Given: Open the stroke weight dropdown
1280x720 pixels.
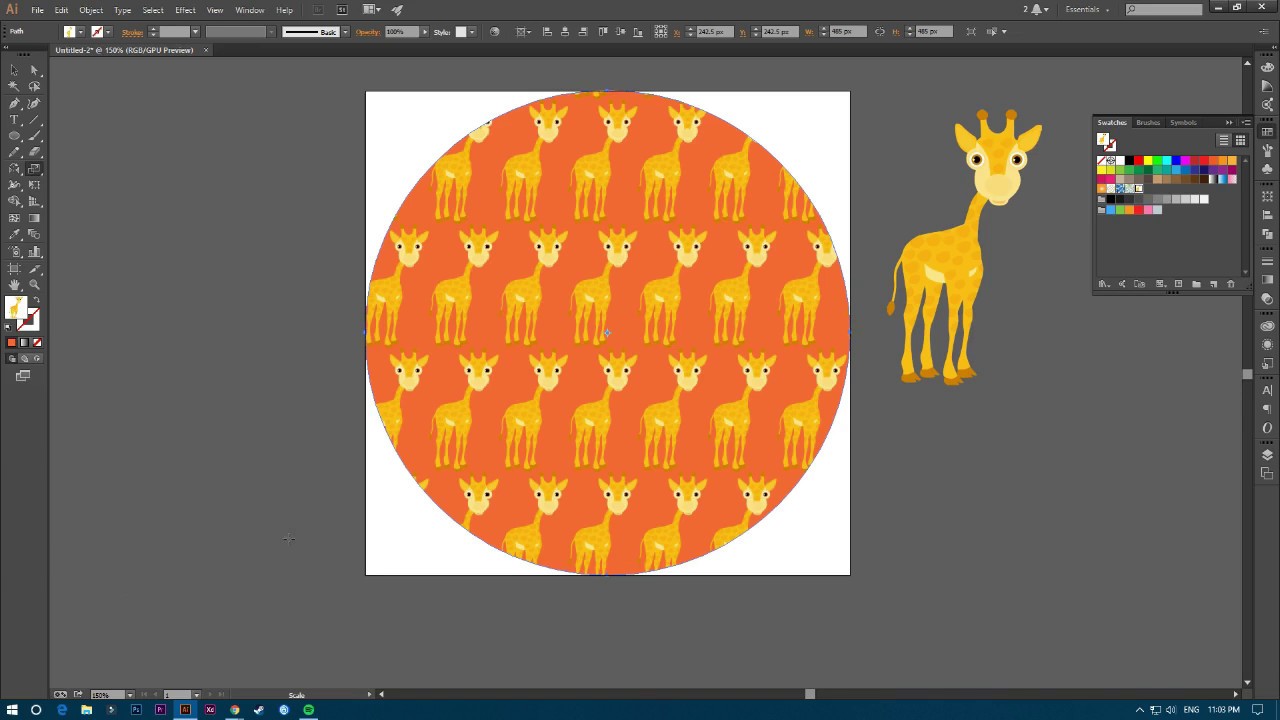Looking at the screenshot, I should [x=195, y=32].
